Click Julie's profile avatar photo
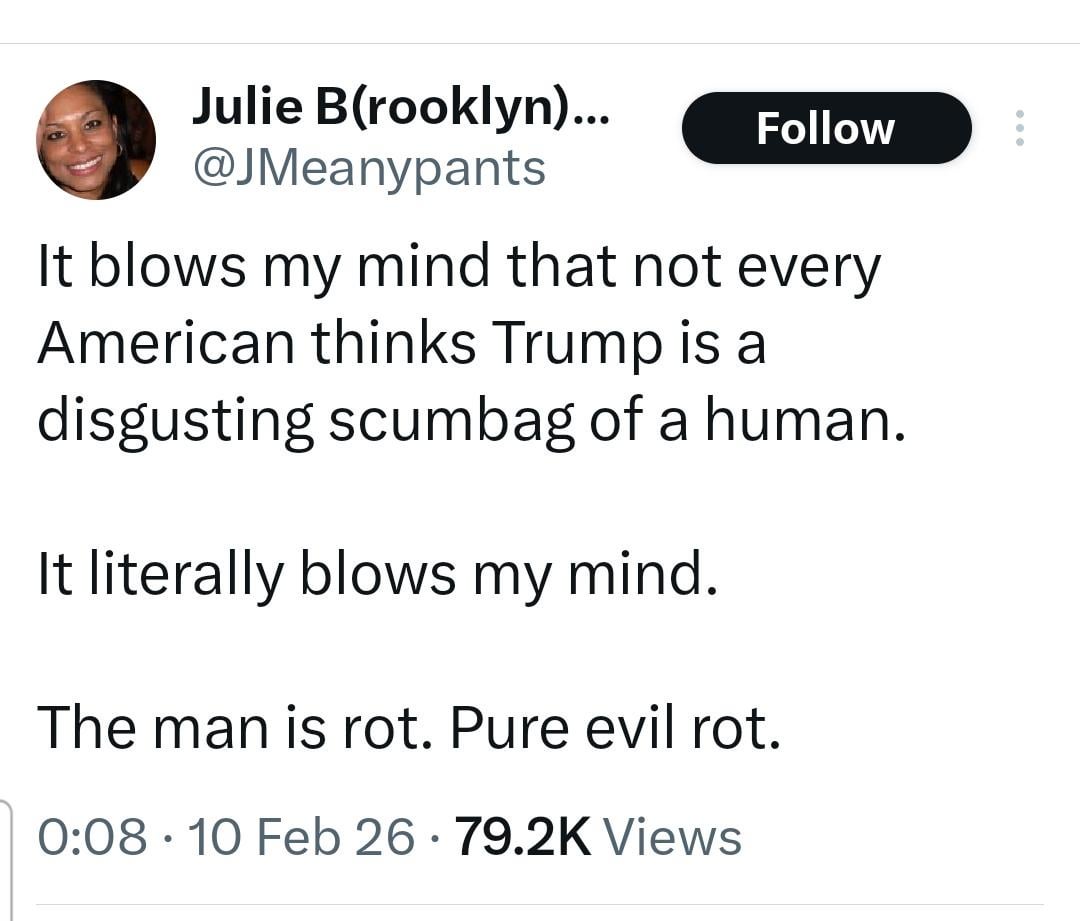 (x=96, y=140)
